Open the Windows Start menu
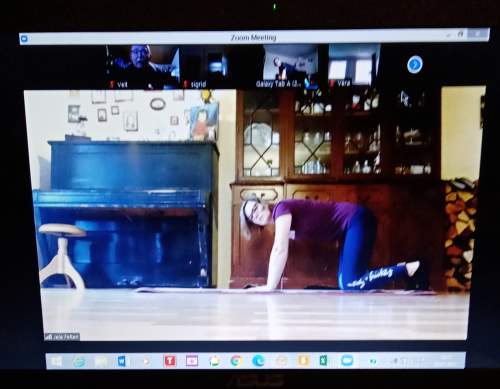This screenshot has width=500, height=389. (57, 361)
